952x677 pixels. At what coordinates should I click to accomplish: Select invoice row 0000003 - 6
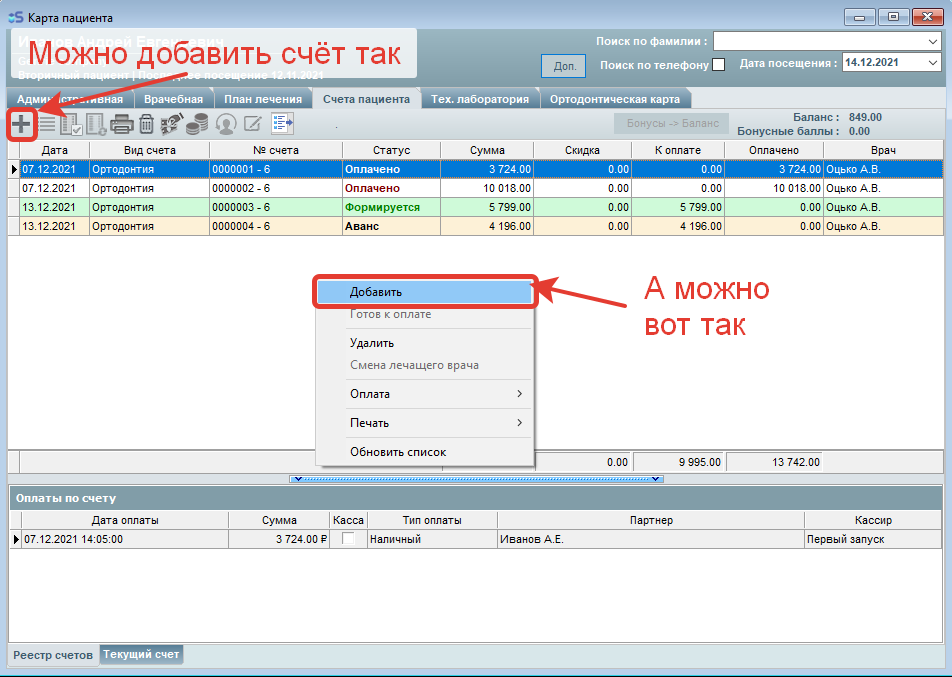point(275,207)
